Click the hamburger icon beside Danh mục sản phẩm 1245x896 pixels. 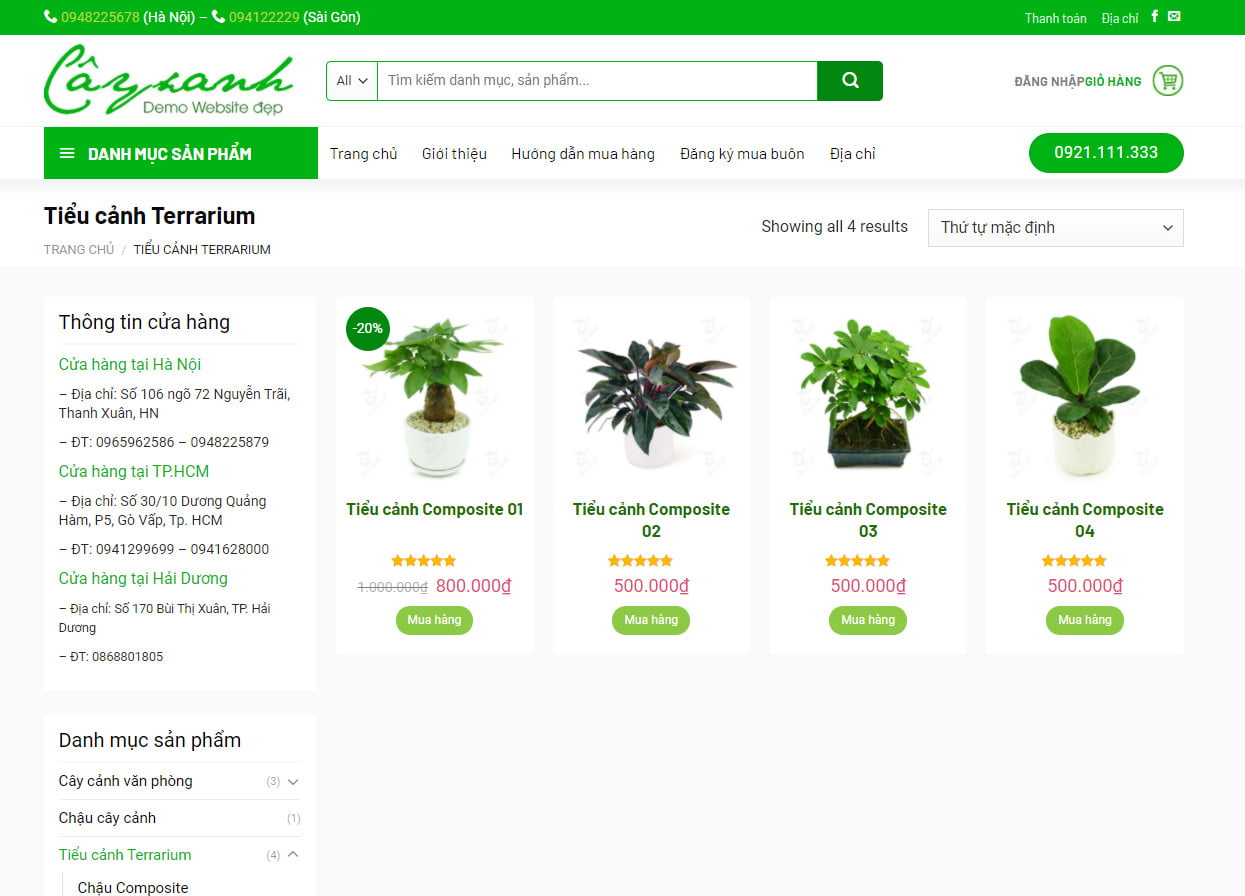point(67,154)
